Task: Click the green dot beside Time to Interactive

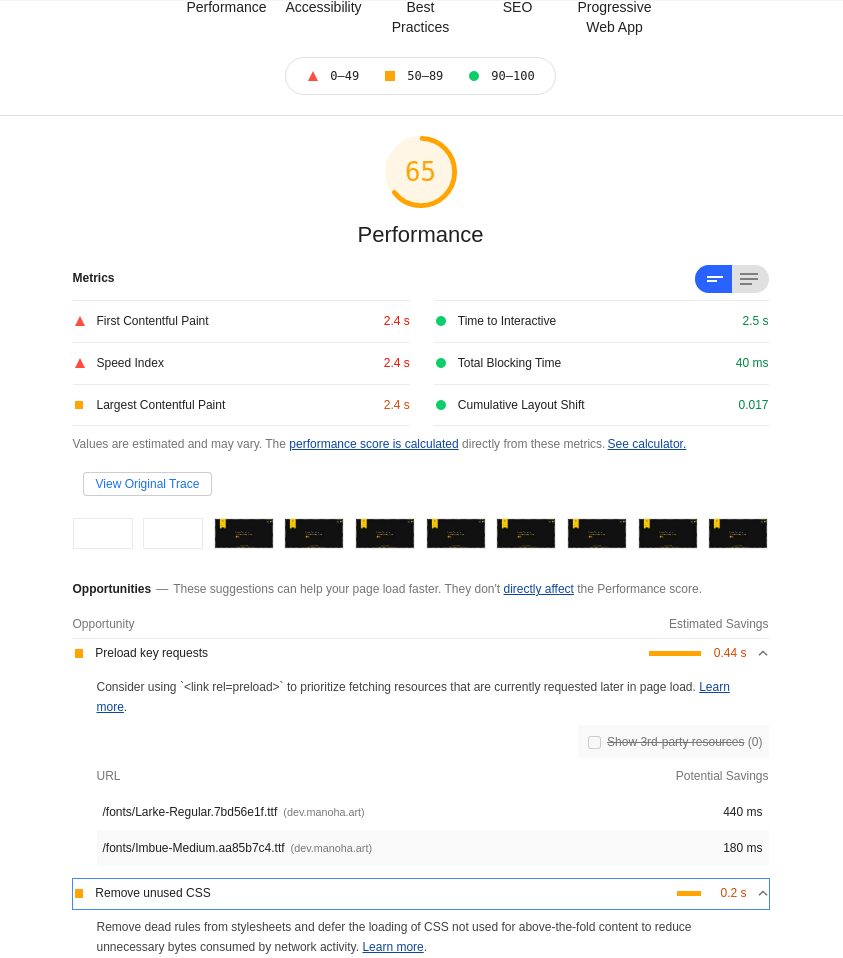Action: click(x=440, y=321)
